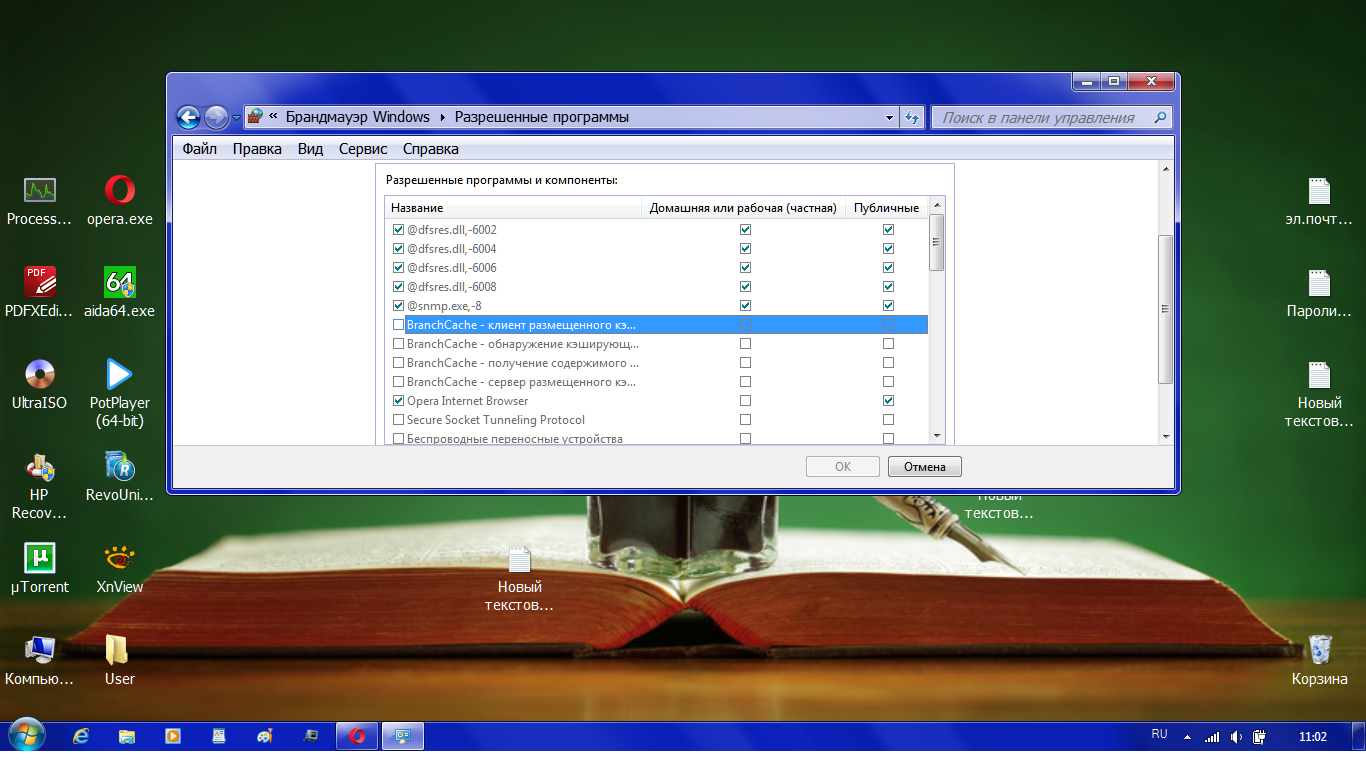This screenshot has width=1366, height=768.
Task: Open UltraISO desktop shortcut
Action: (40, 375)
